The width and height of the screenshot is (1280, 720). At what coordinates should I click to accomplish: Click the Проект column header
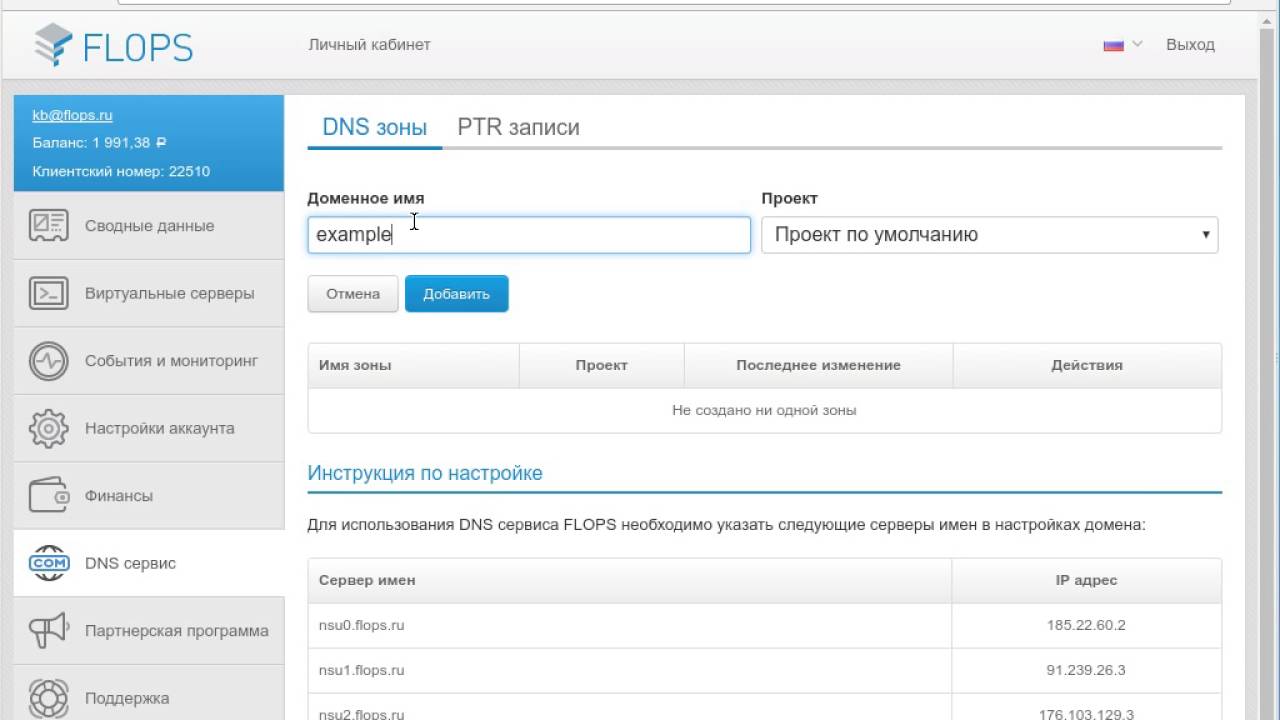click(602, 365)
